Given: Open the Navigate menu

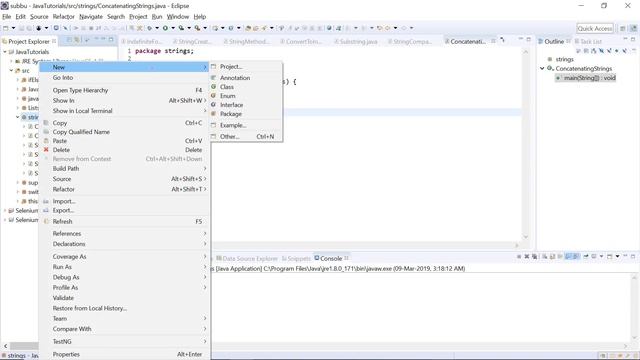Looking at the screenshot, I should click(x=91, y=17).
